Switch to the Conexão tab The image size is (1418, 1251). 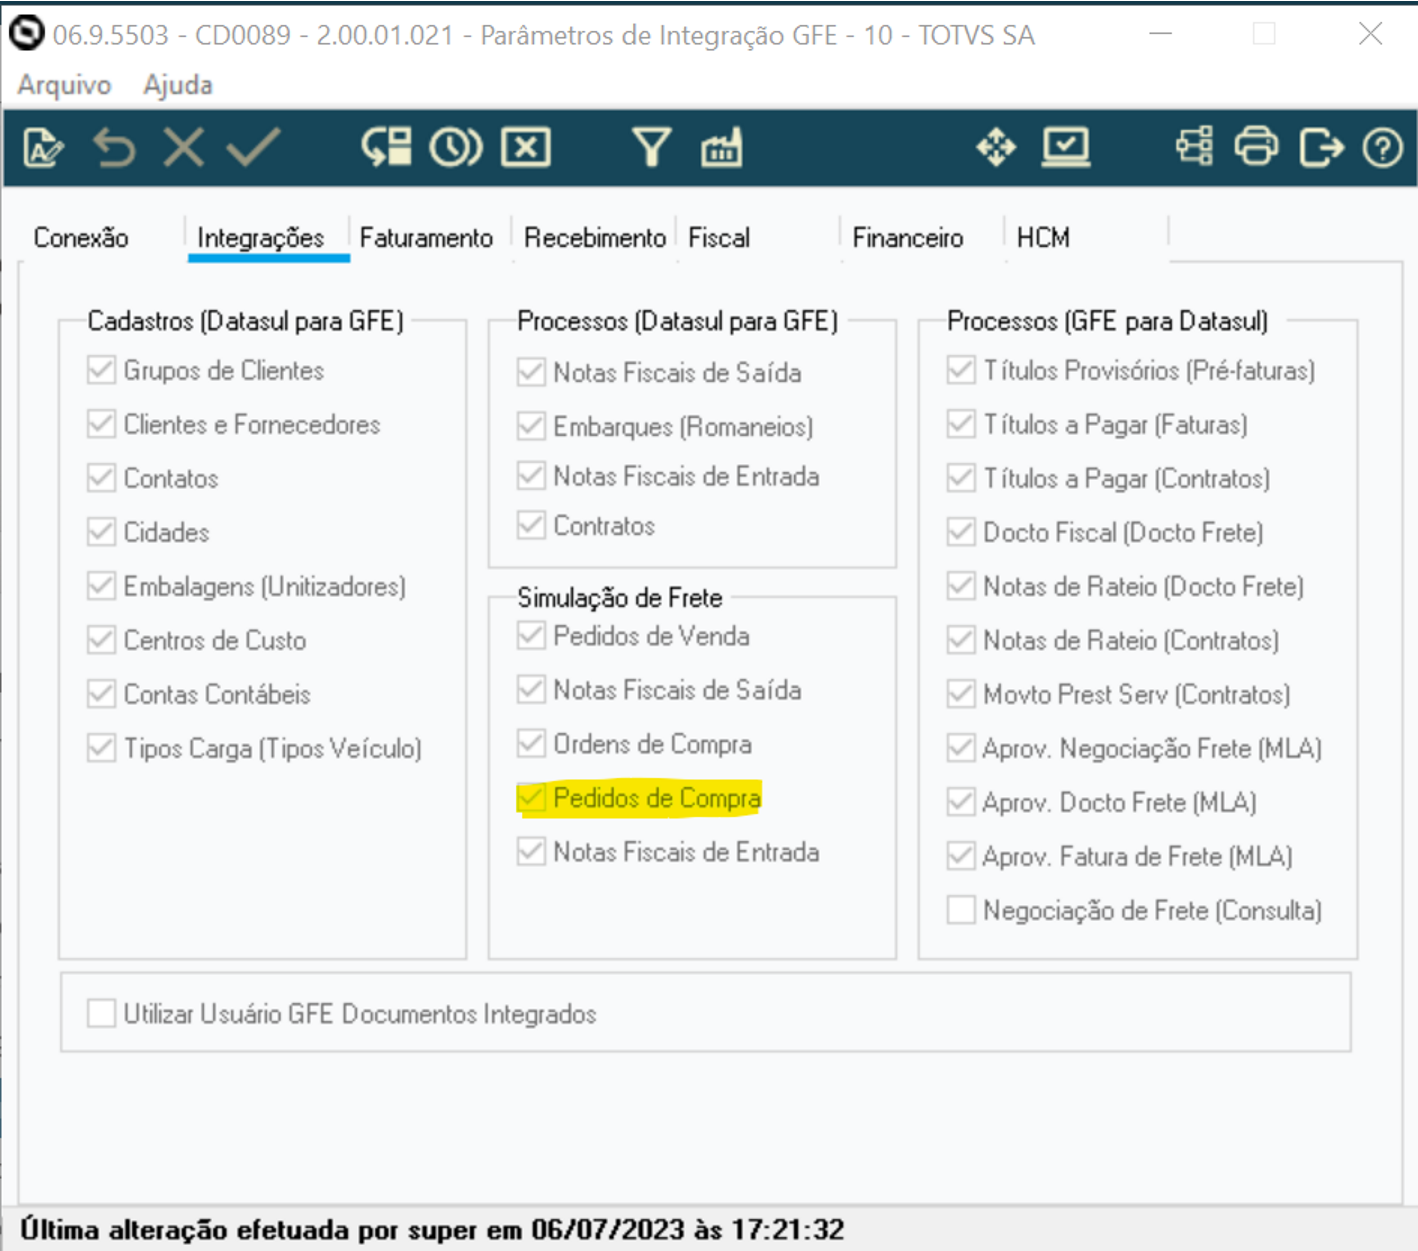81,238
